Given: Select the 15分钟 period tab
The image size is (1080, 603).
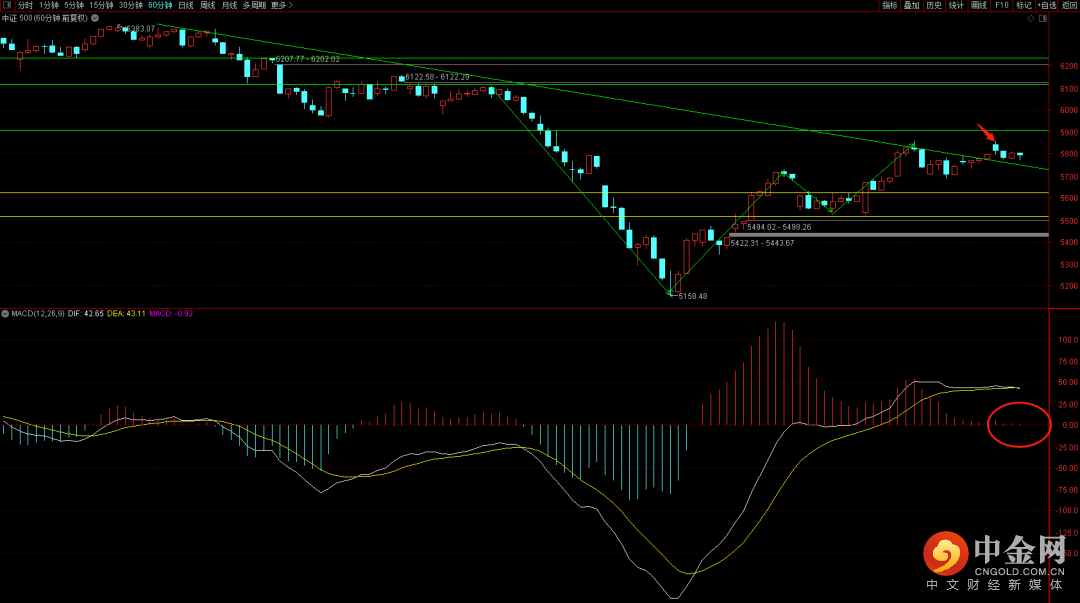Looking at the screenshot, I should pyautogui.click(x=101, y=5).
